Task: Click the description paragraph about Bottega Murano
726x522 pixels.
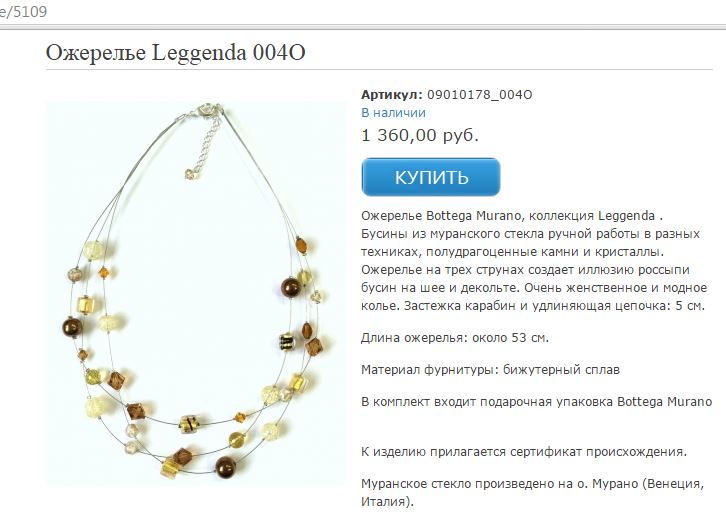Action: coord(534,261)
